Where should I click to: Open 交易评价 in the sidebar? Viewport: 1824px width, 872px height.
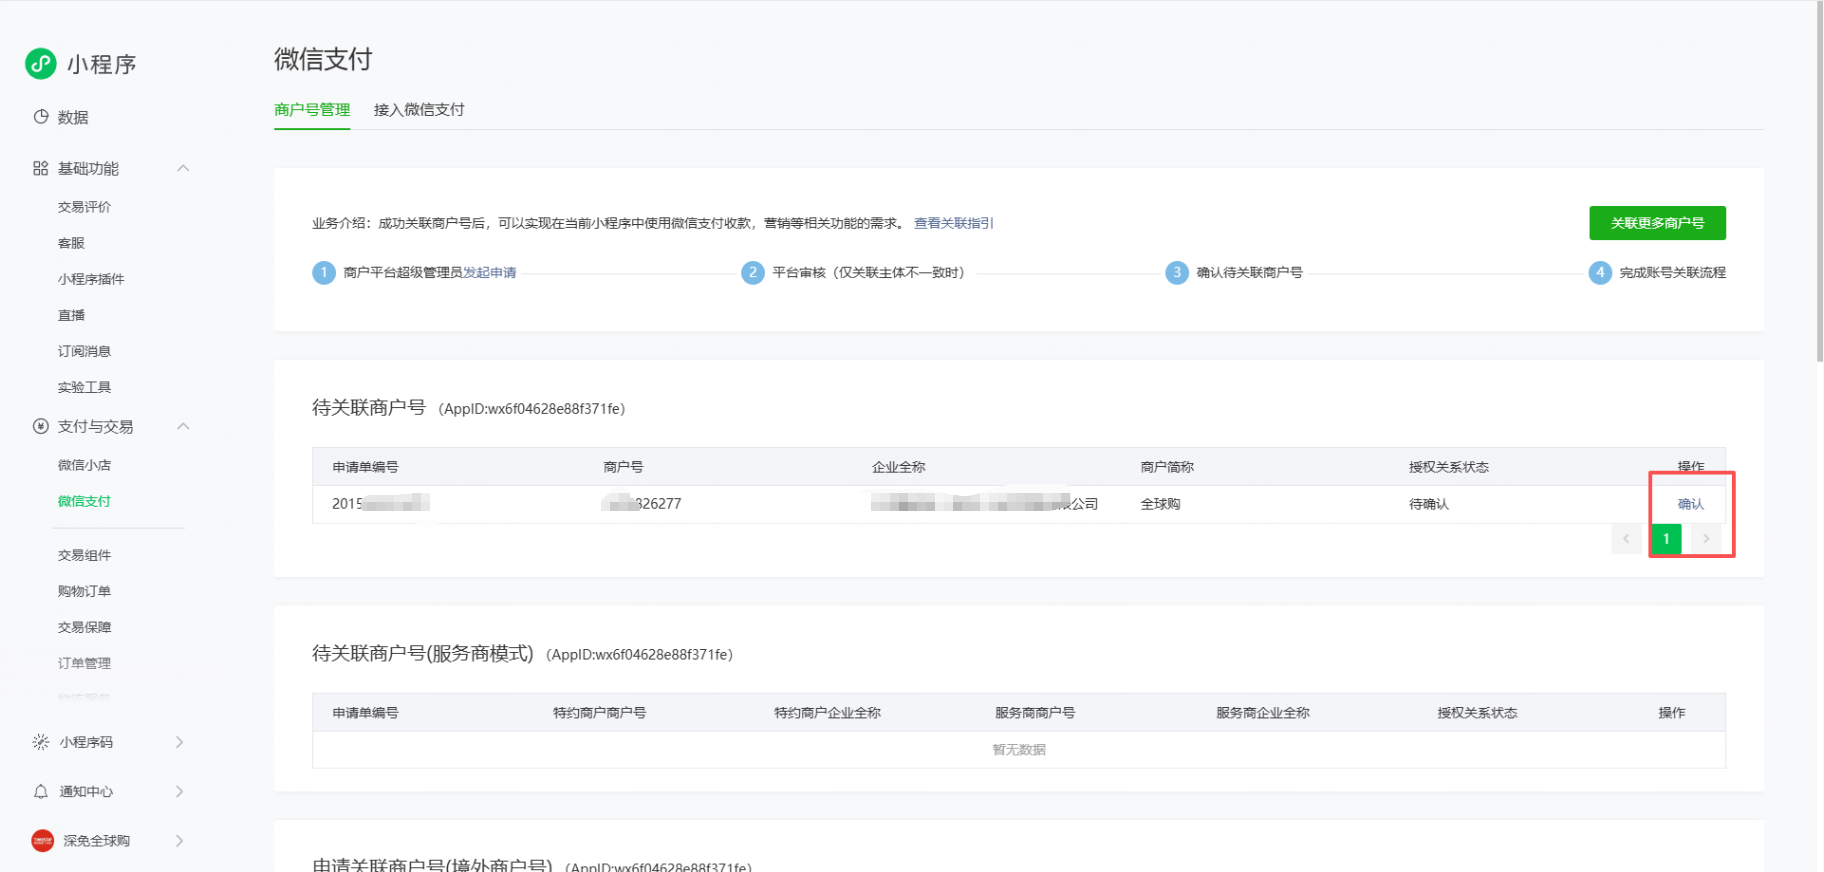[85, 207]
